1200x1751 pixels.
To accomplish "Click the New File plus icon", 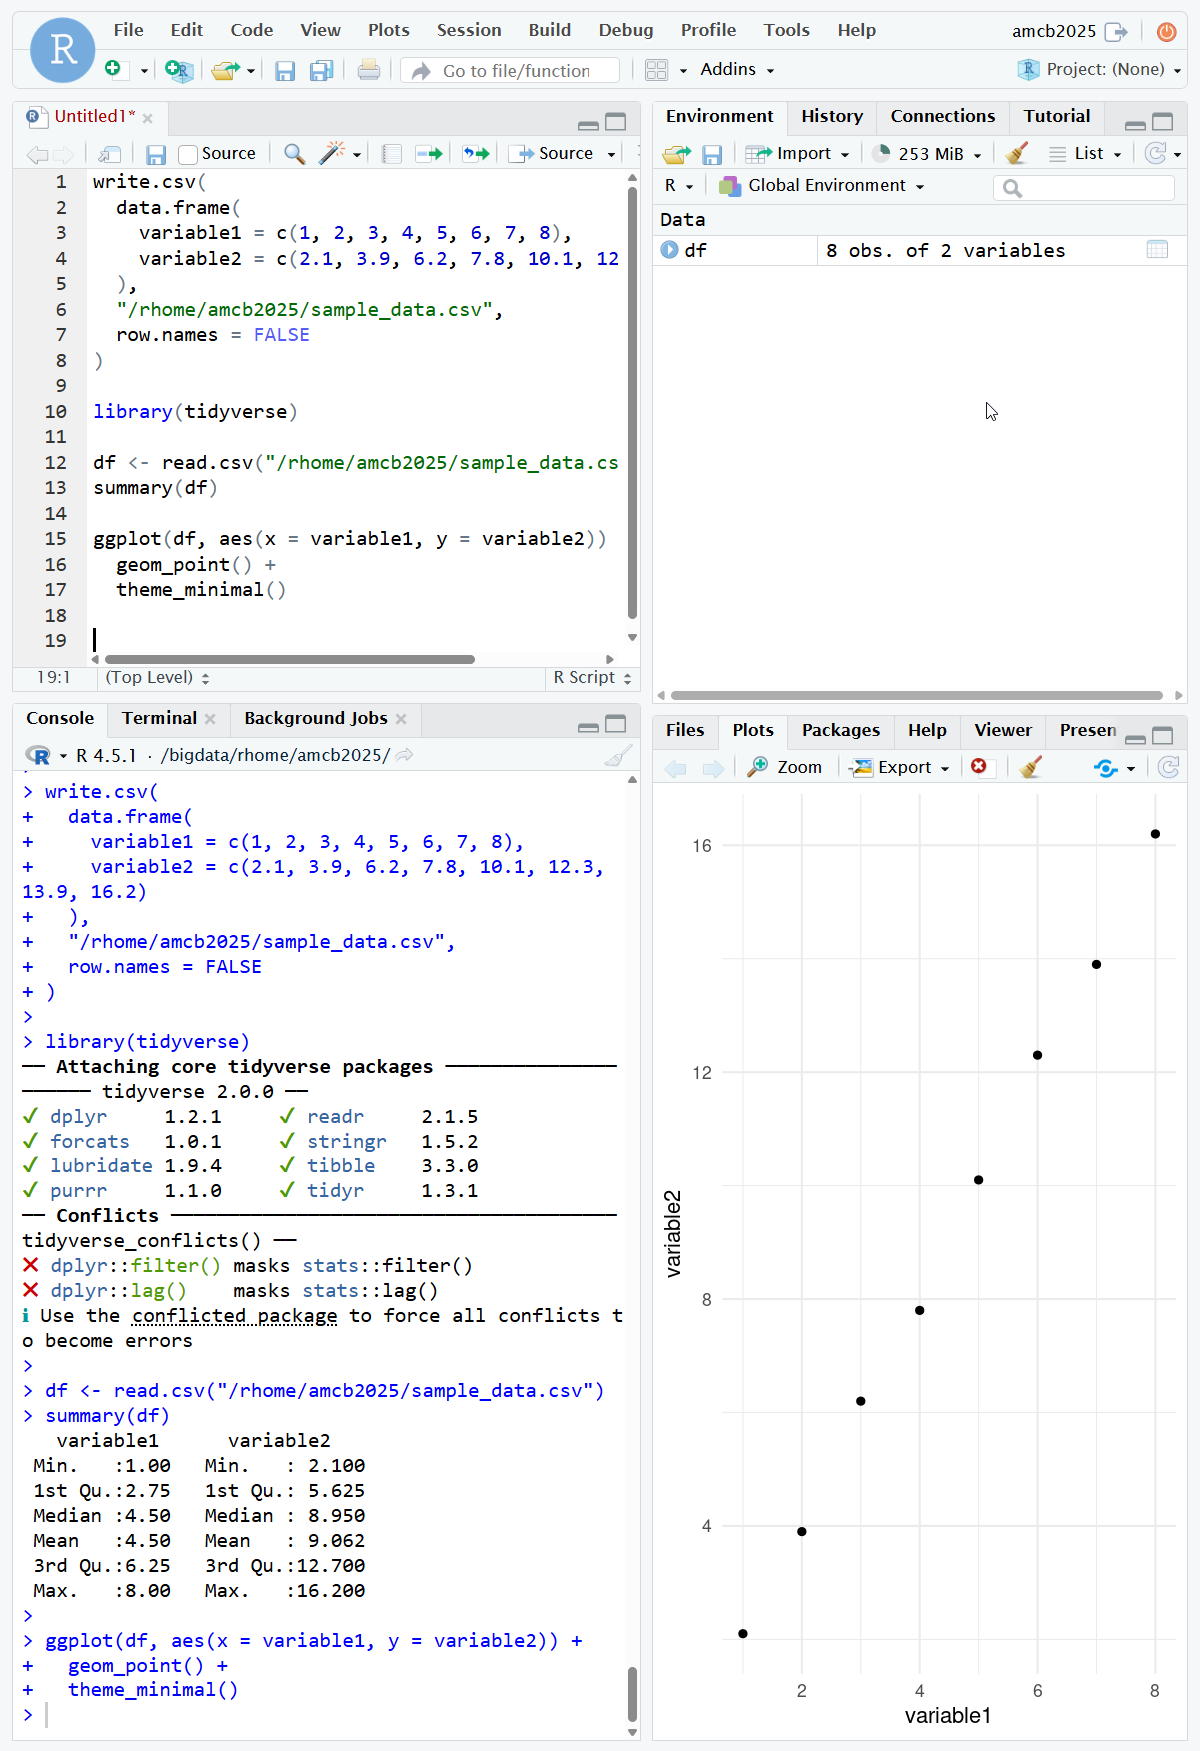I will [113, 69].
